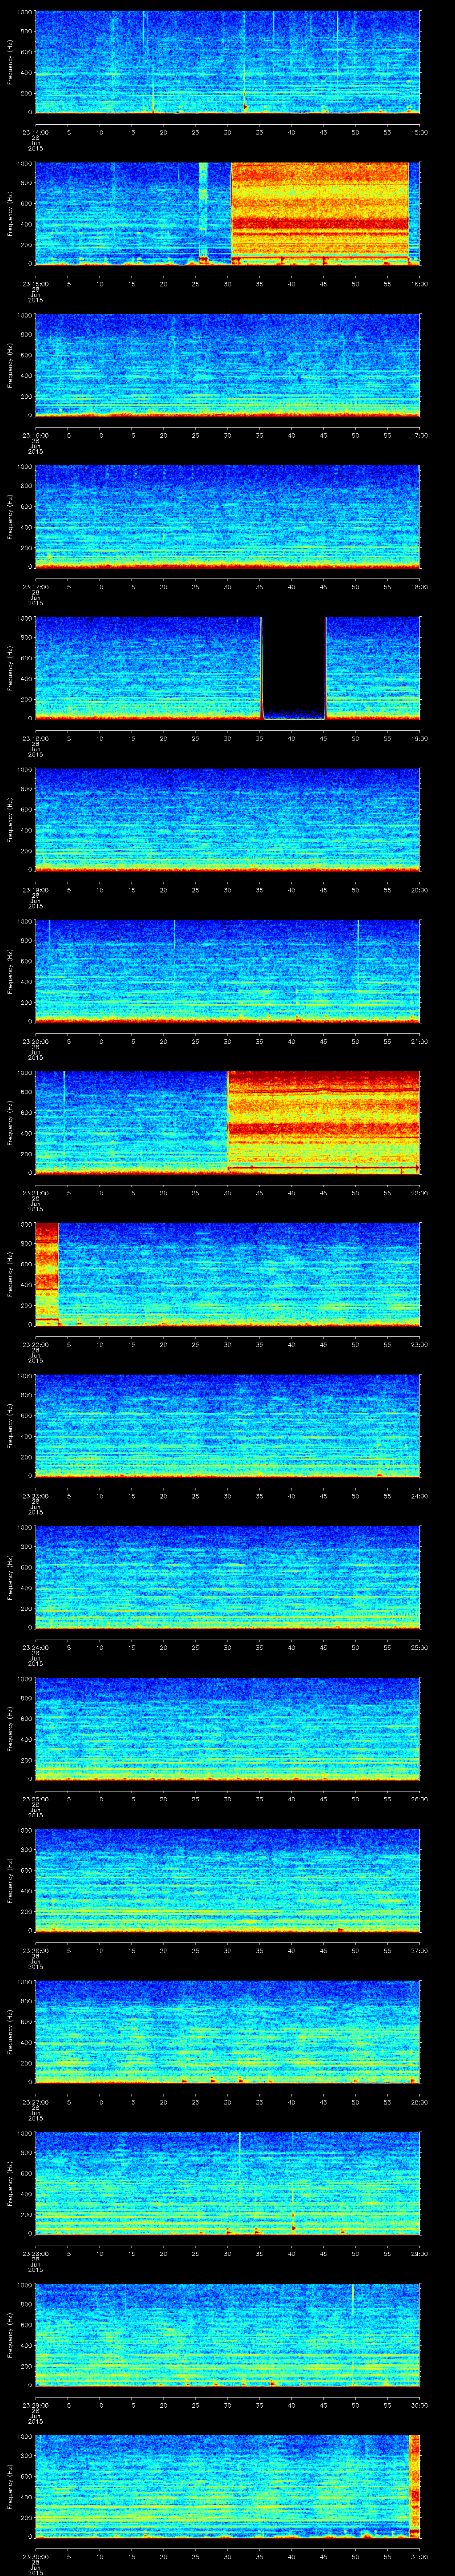Click the spectrogram panel starting at 23:14:00
The width and height of the screenshot is (455, 2576).
tap(227, 62)
